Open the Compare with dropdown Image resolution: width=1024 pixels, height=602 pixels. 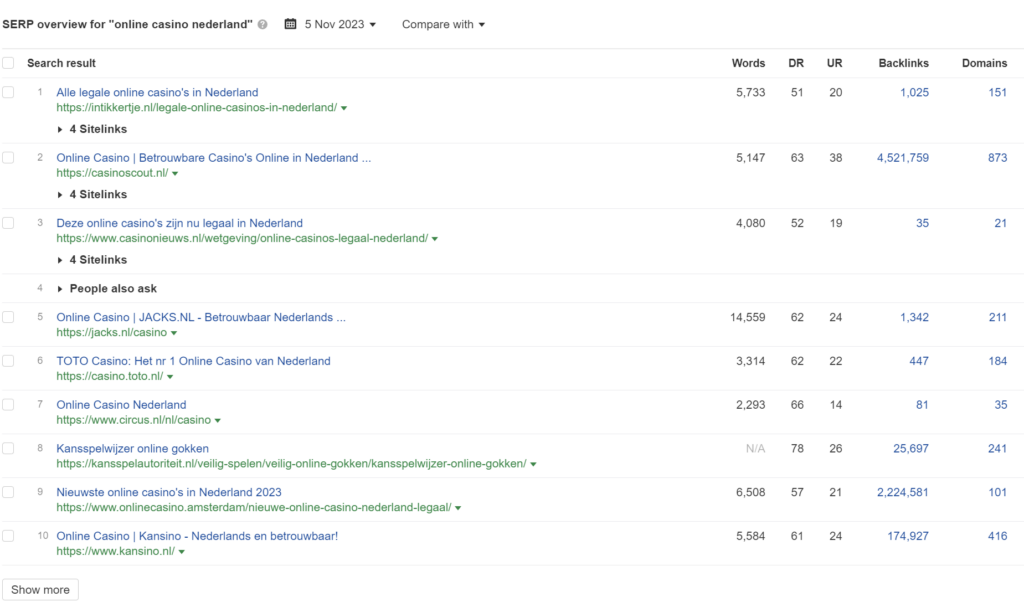[443, 24]
